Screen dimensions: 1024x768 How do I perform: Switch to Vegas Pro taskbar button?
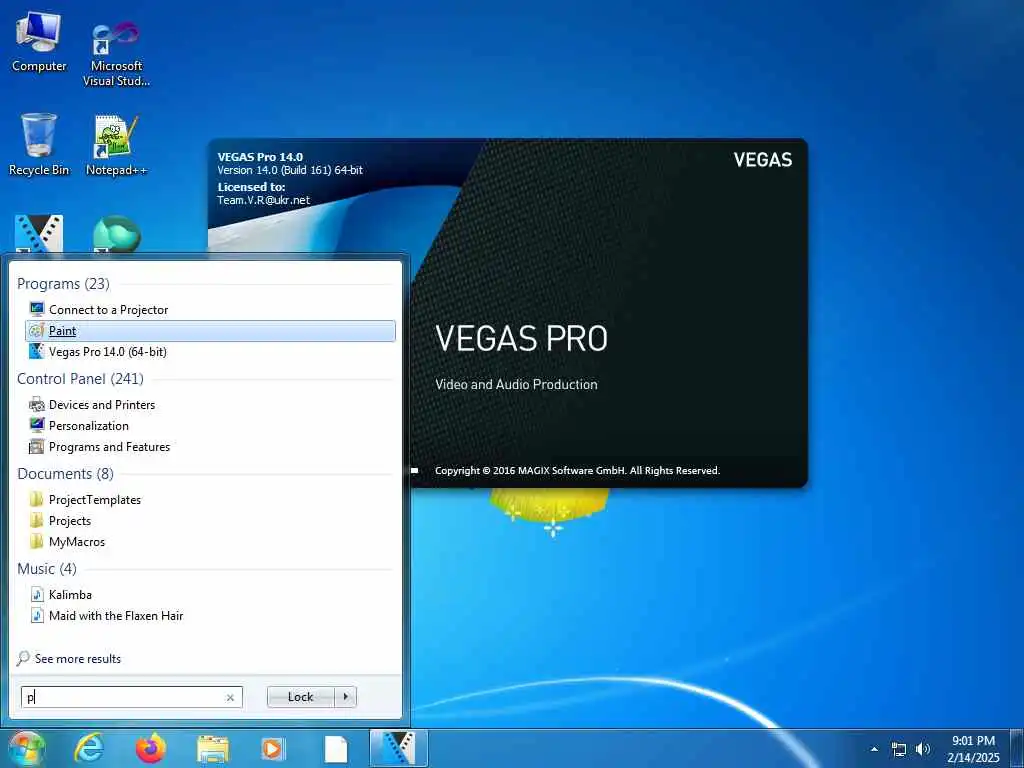[x=398, y=748]
